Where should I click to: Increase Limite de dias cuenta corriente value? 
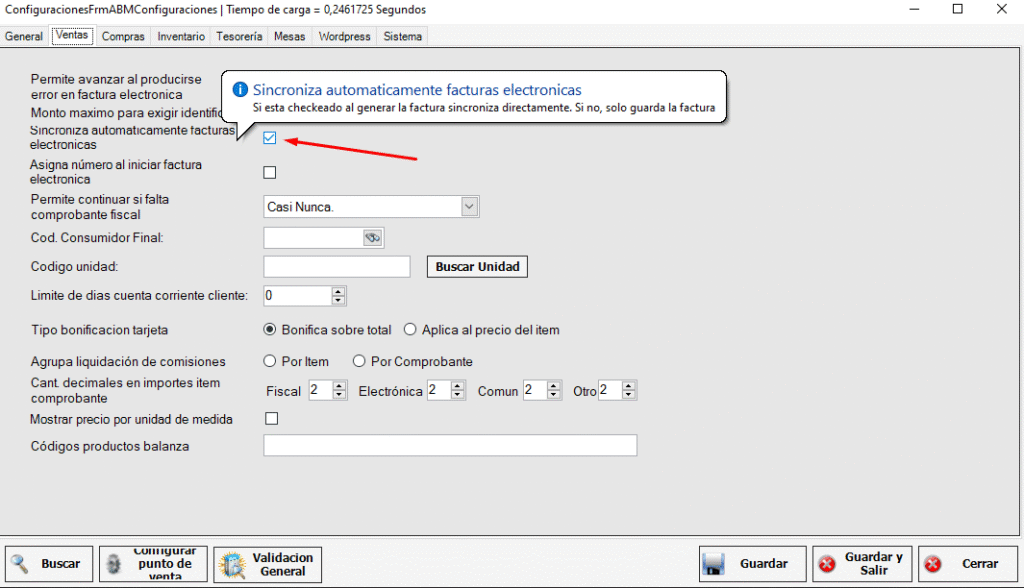[338, 292]
